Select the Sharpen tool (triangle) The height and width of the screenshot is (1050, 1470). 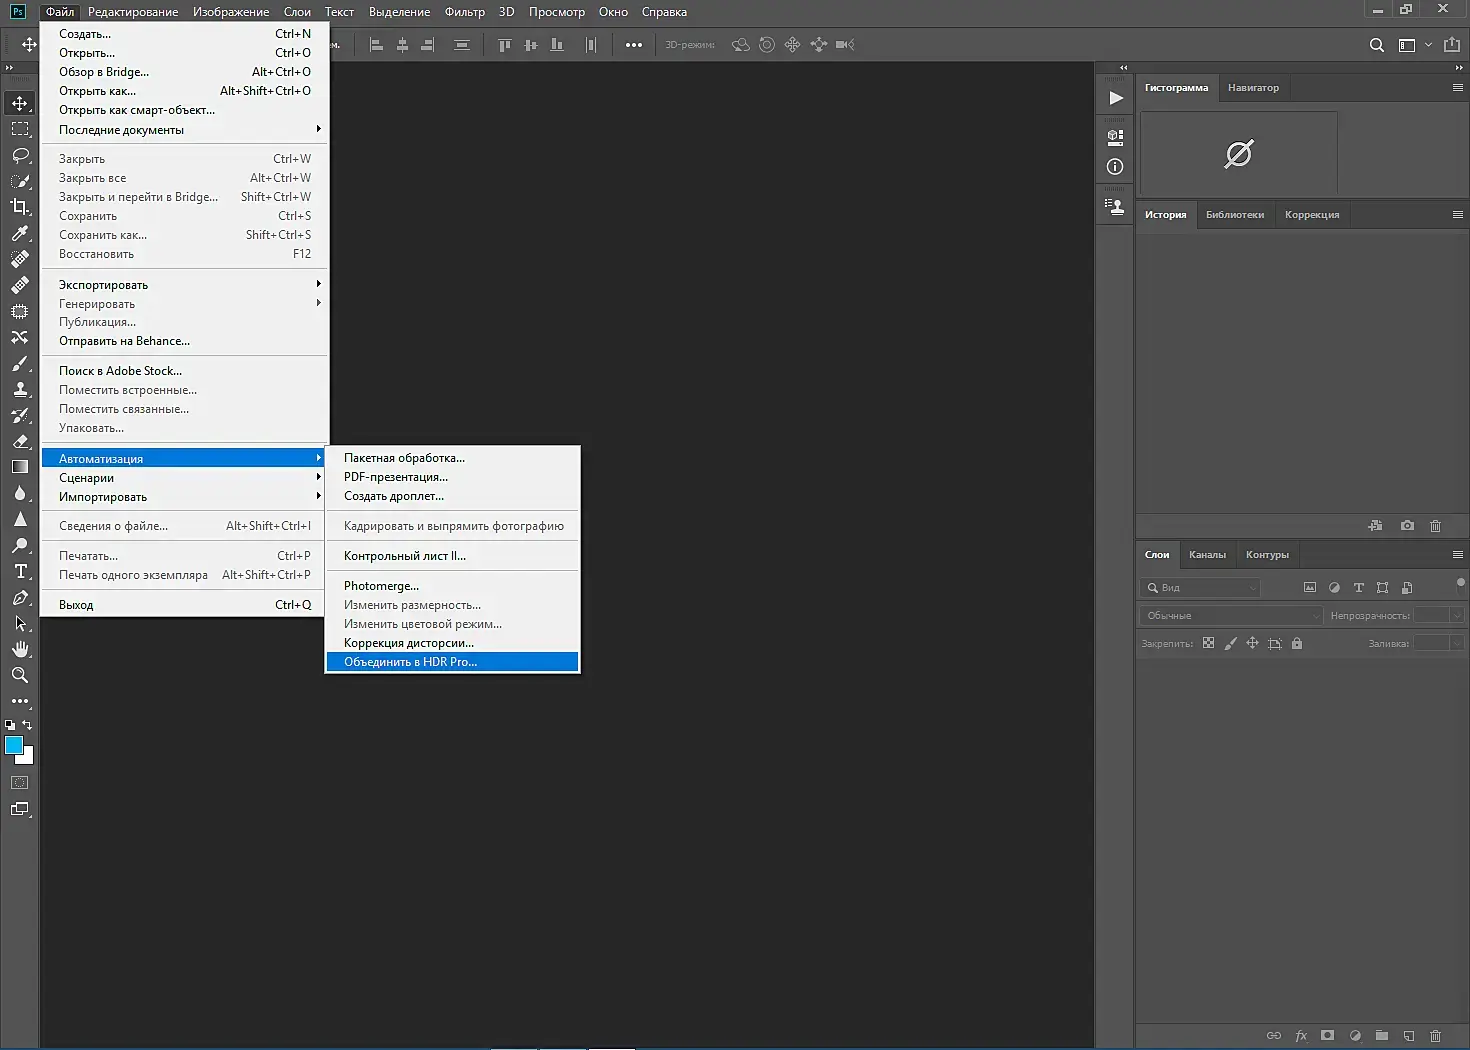click(x=20, y=519)
